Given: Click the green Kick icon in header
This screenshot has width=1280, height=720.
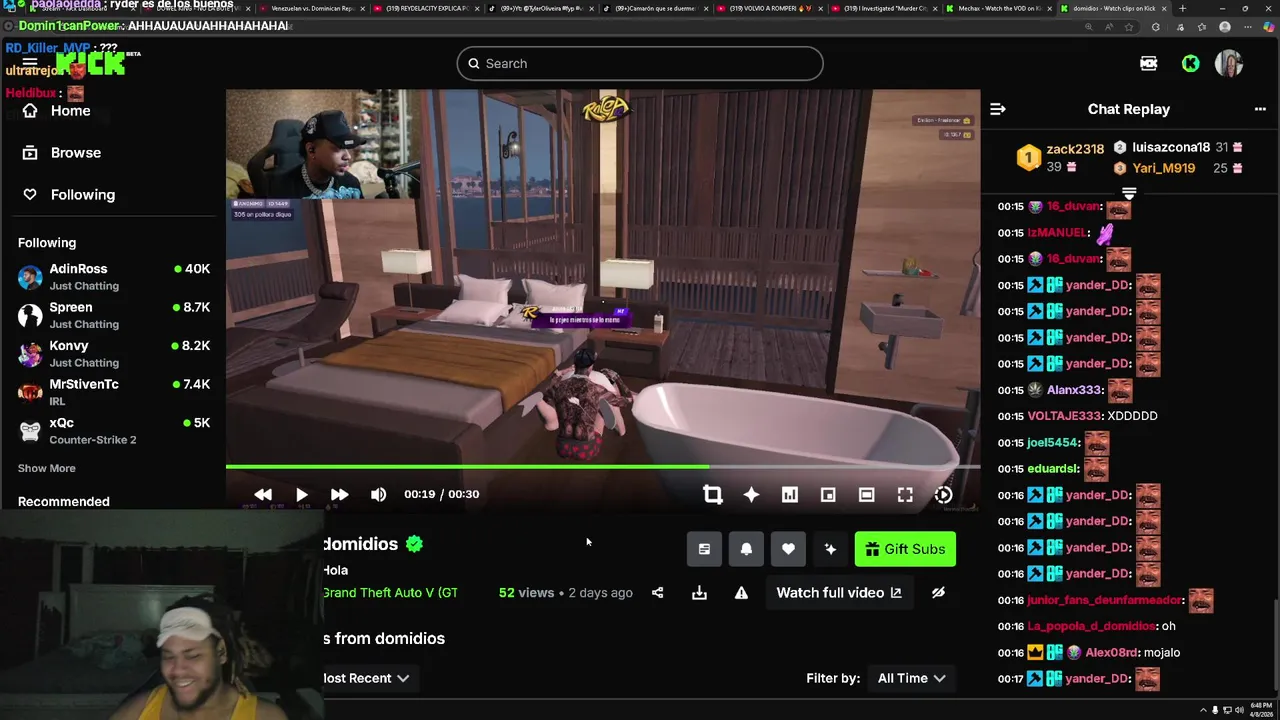Looking at the screenshot, I should point(1190,63).
